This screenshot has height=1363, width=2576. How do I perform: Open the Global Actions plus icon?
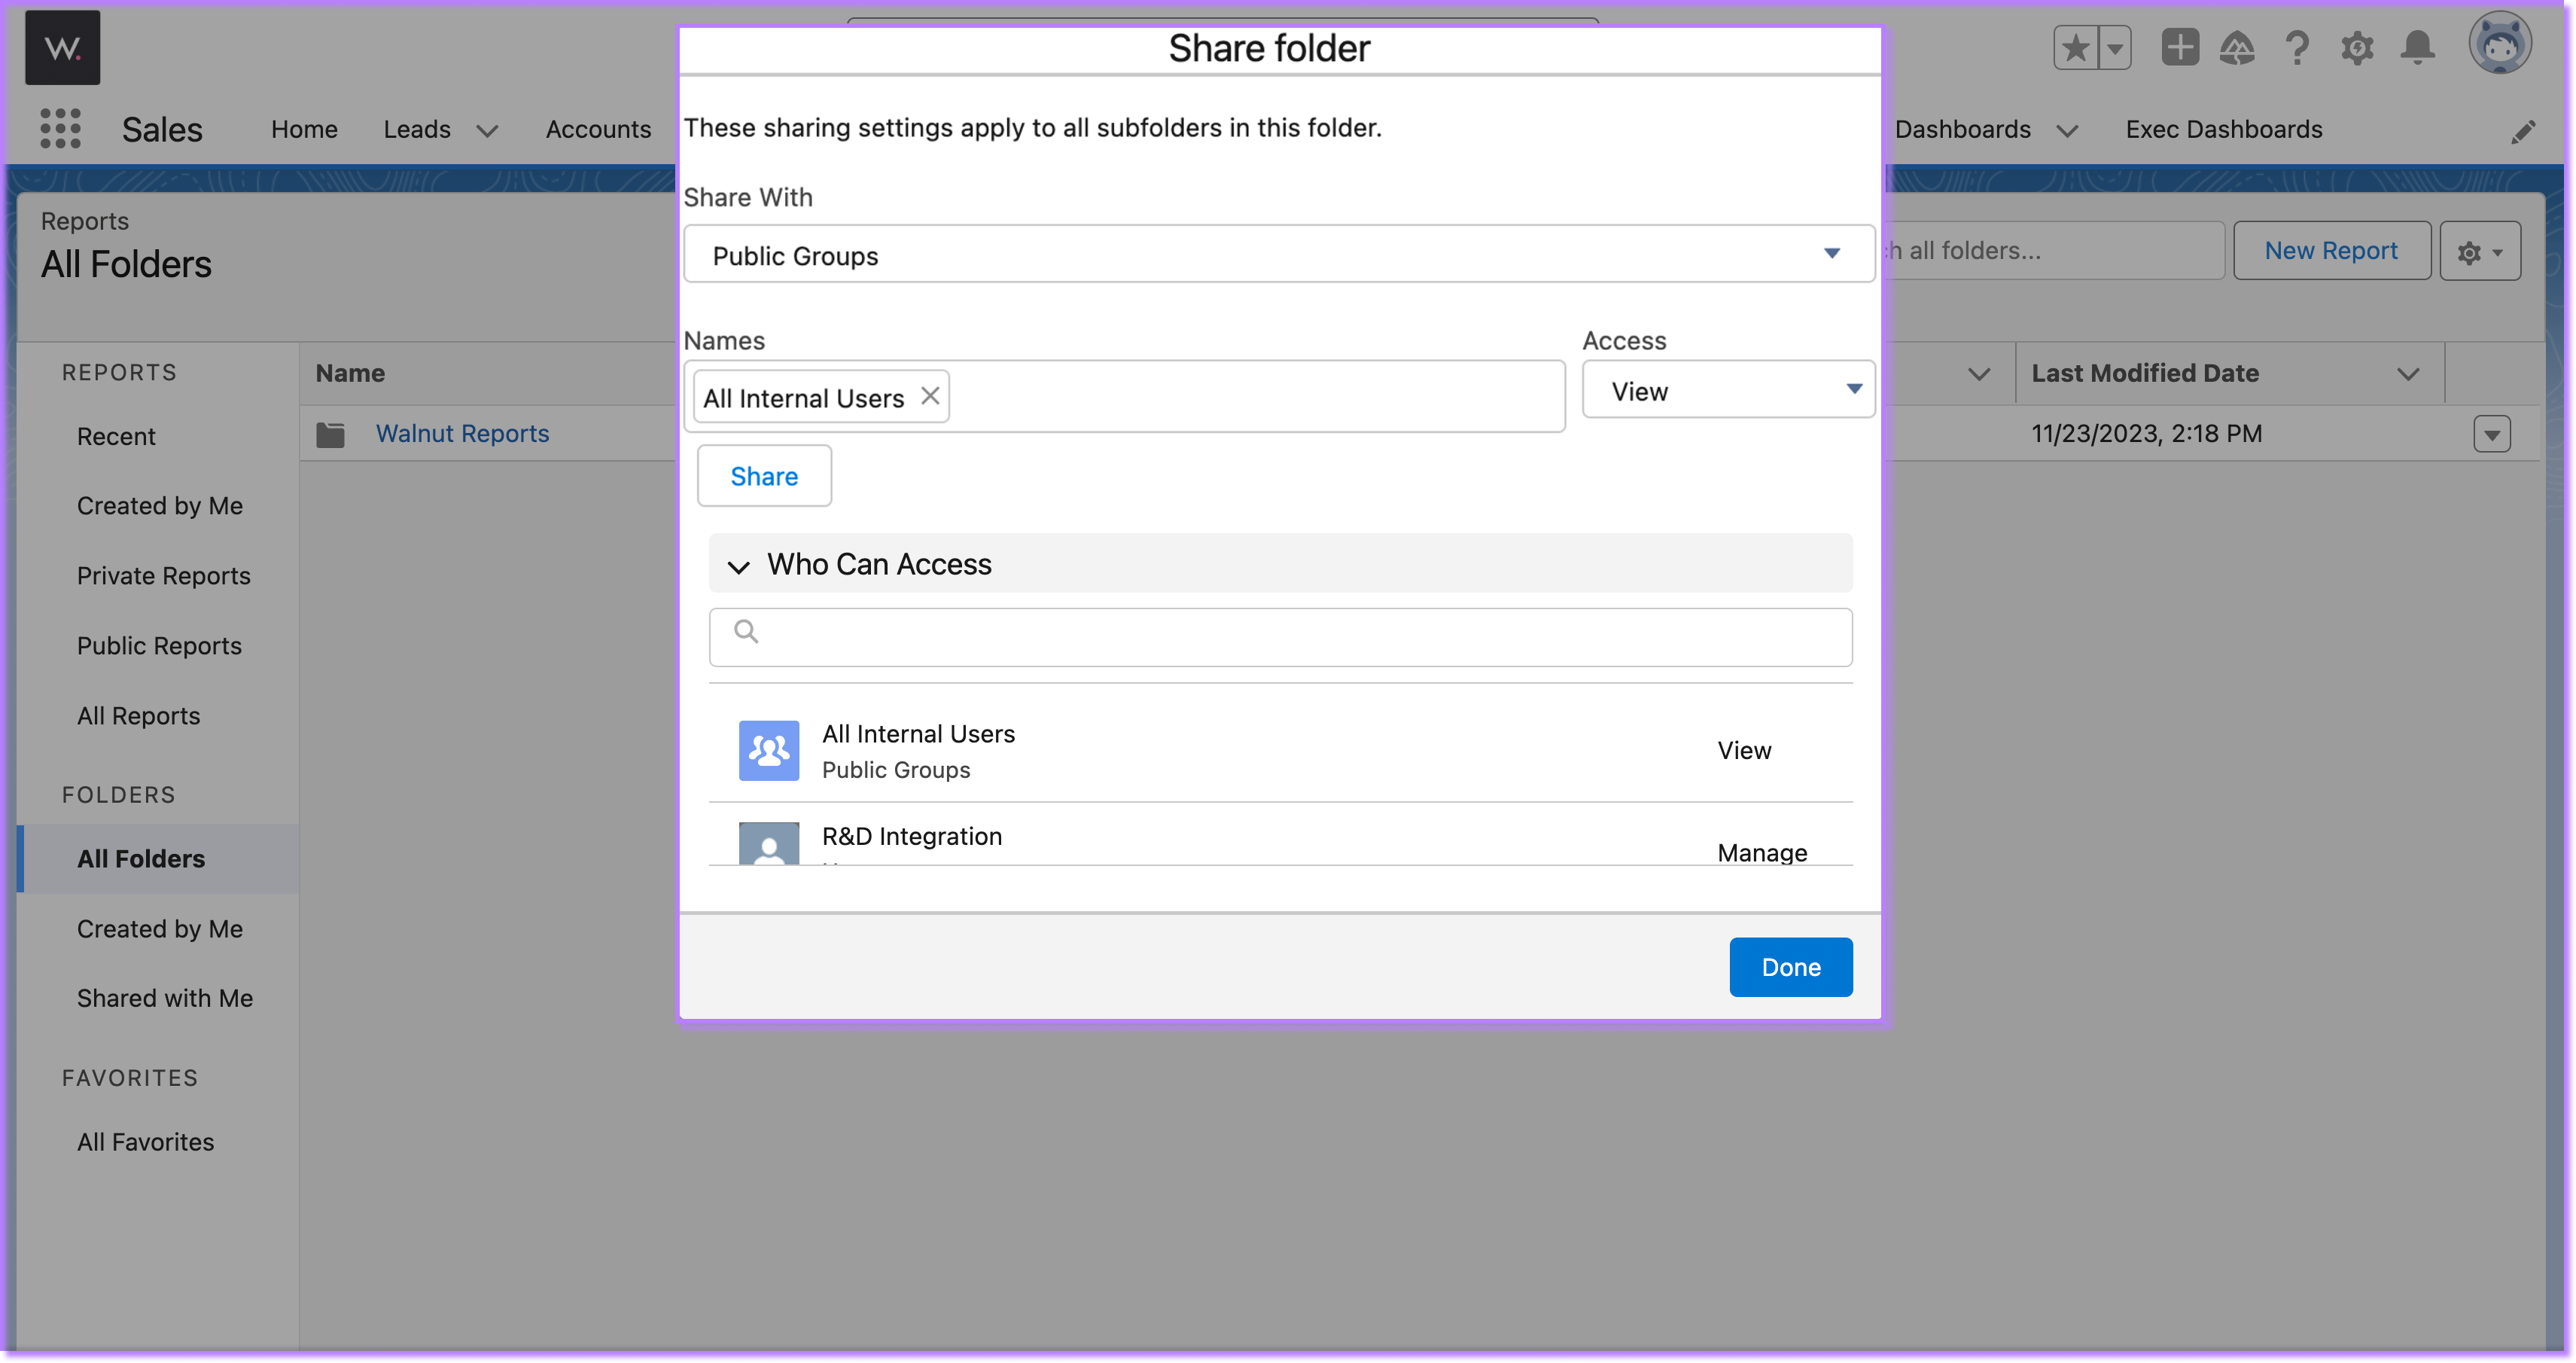(x=2179, y=47)
